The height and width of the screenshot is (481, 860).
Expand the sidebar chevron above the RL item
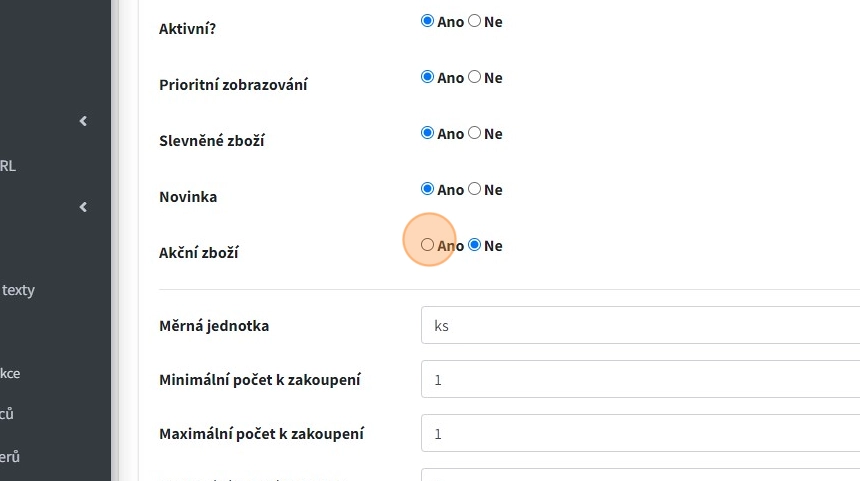pos(83,121)
